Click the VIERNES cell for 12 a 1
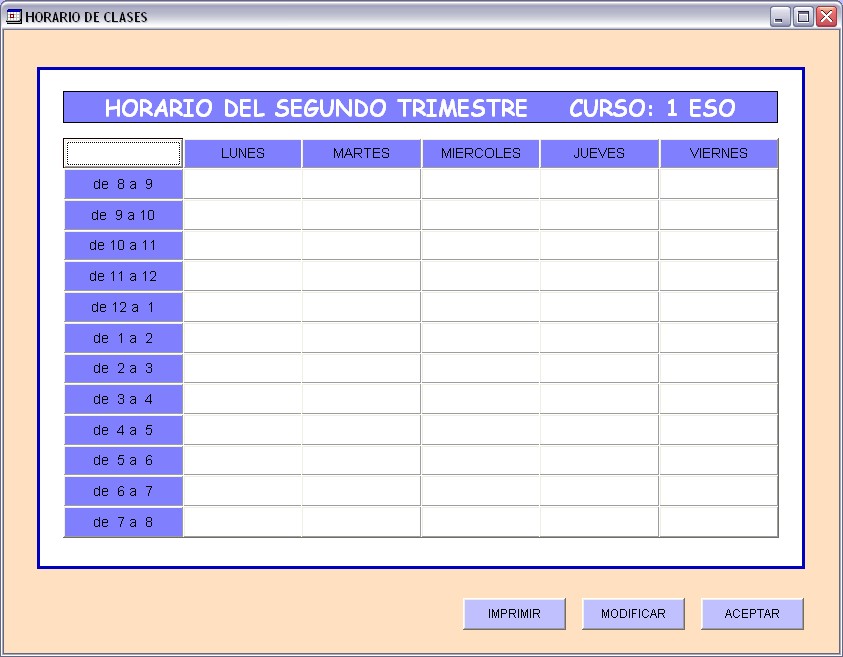 [719, 308]
